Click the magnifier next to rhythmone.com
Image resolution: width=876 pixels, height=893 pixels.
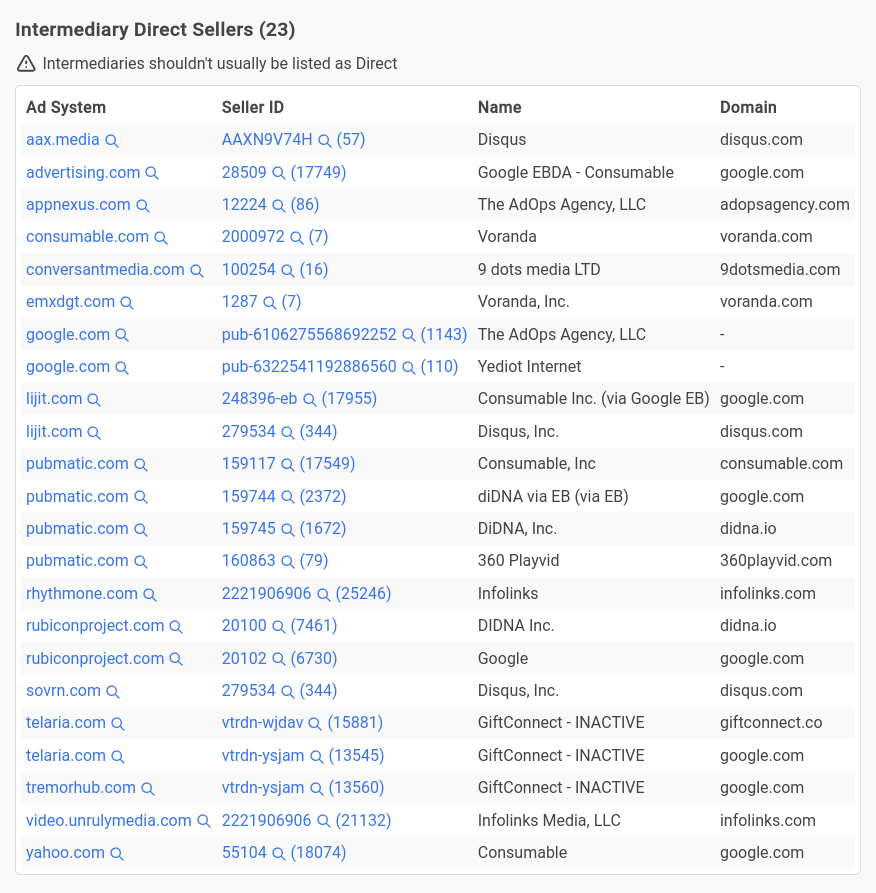pyautogui.click(x=150, y=595)
